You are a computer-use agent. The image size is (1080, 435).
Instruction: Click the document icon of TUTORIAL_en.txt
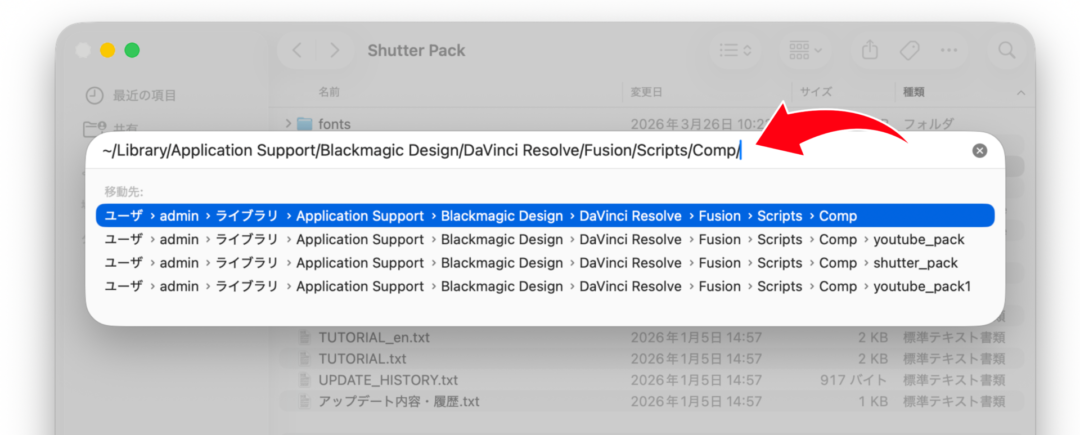coord(304,338)
